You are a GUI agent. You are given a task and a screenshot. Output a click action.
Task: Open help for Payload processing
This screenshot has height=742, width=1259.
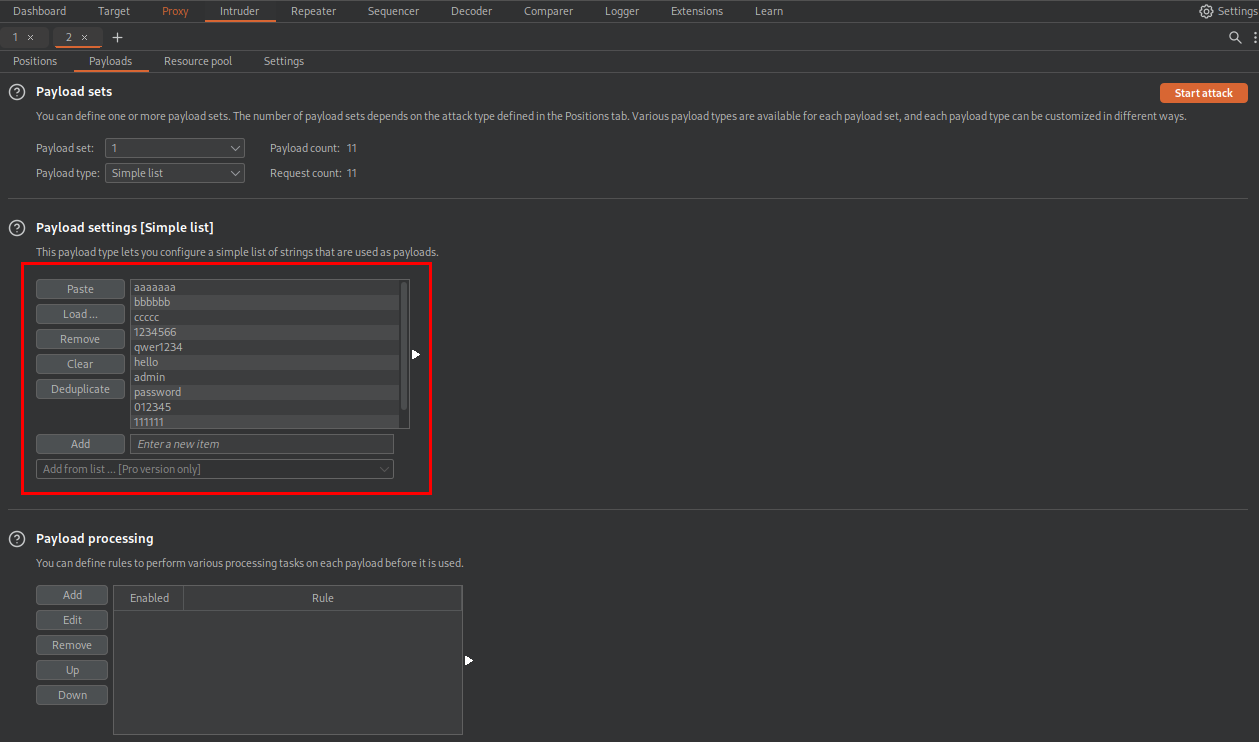tap(17, 539)
